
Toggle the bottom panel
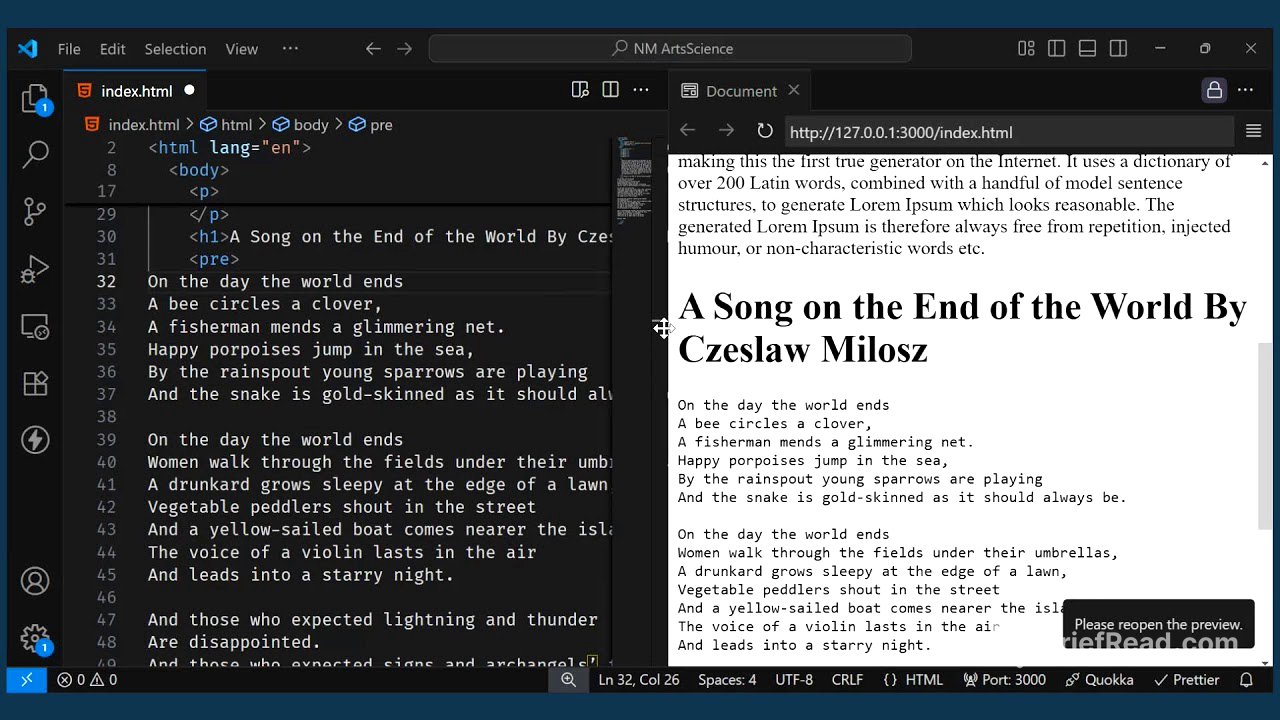(x=1088, y=48)
